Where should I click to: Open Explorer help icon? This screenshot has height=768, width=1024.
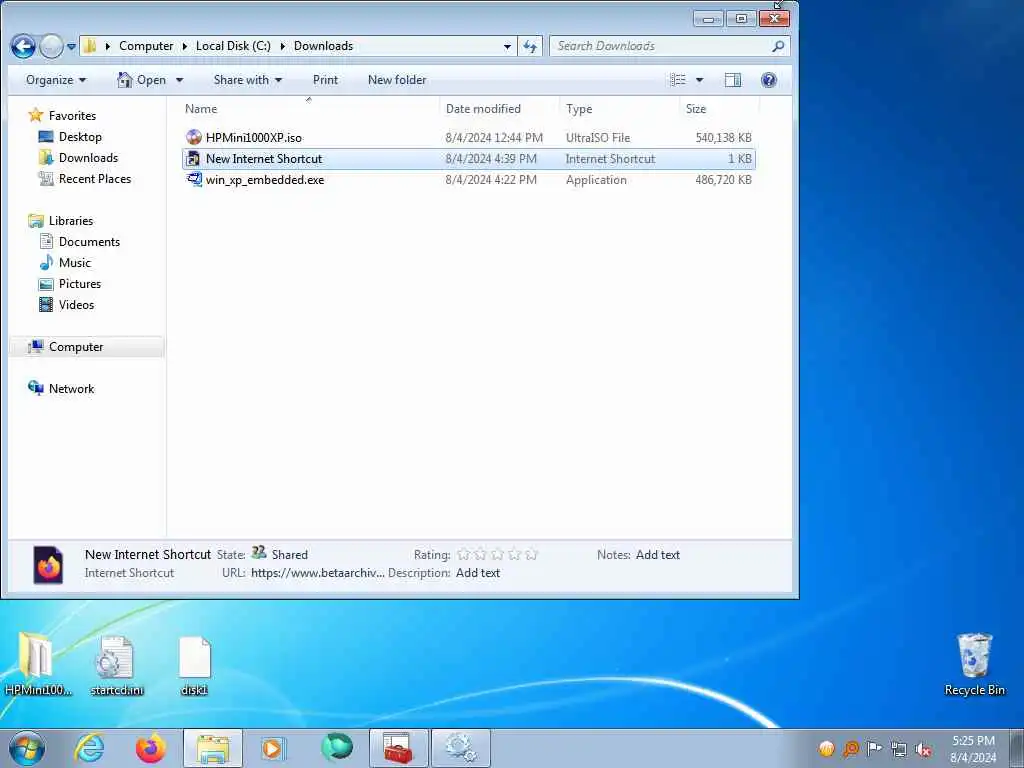coord(769,80)
